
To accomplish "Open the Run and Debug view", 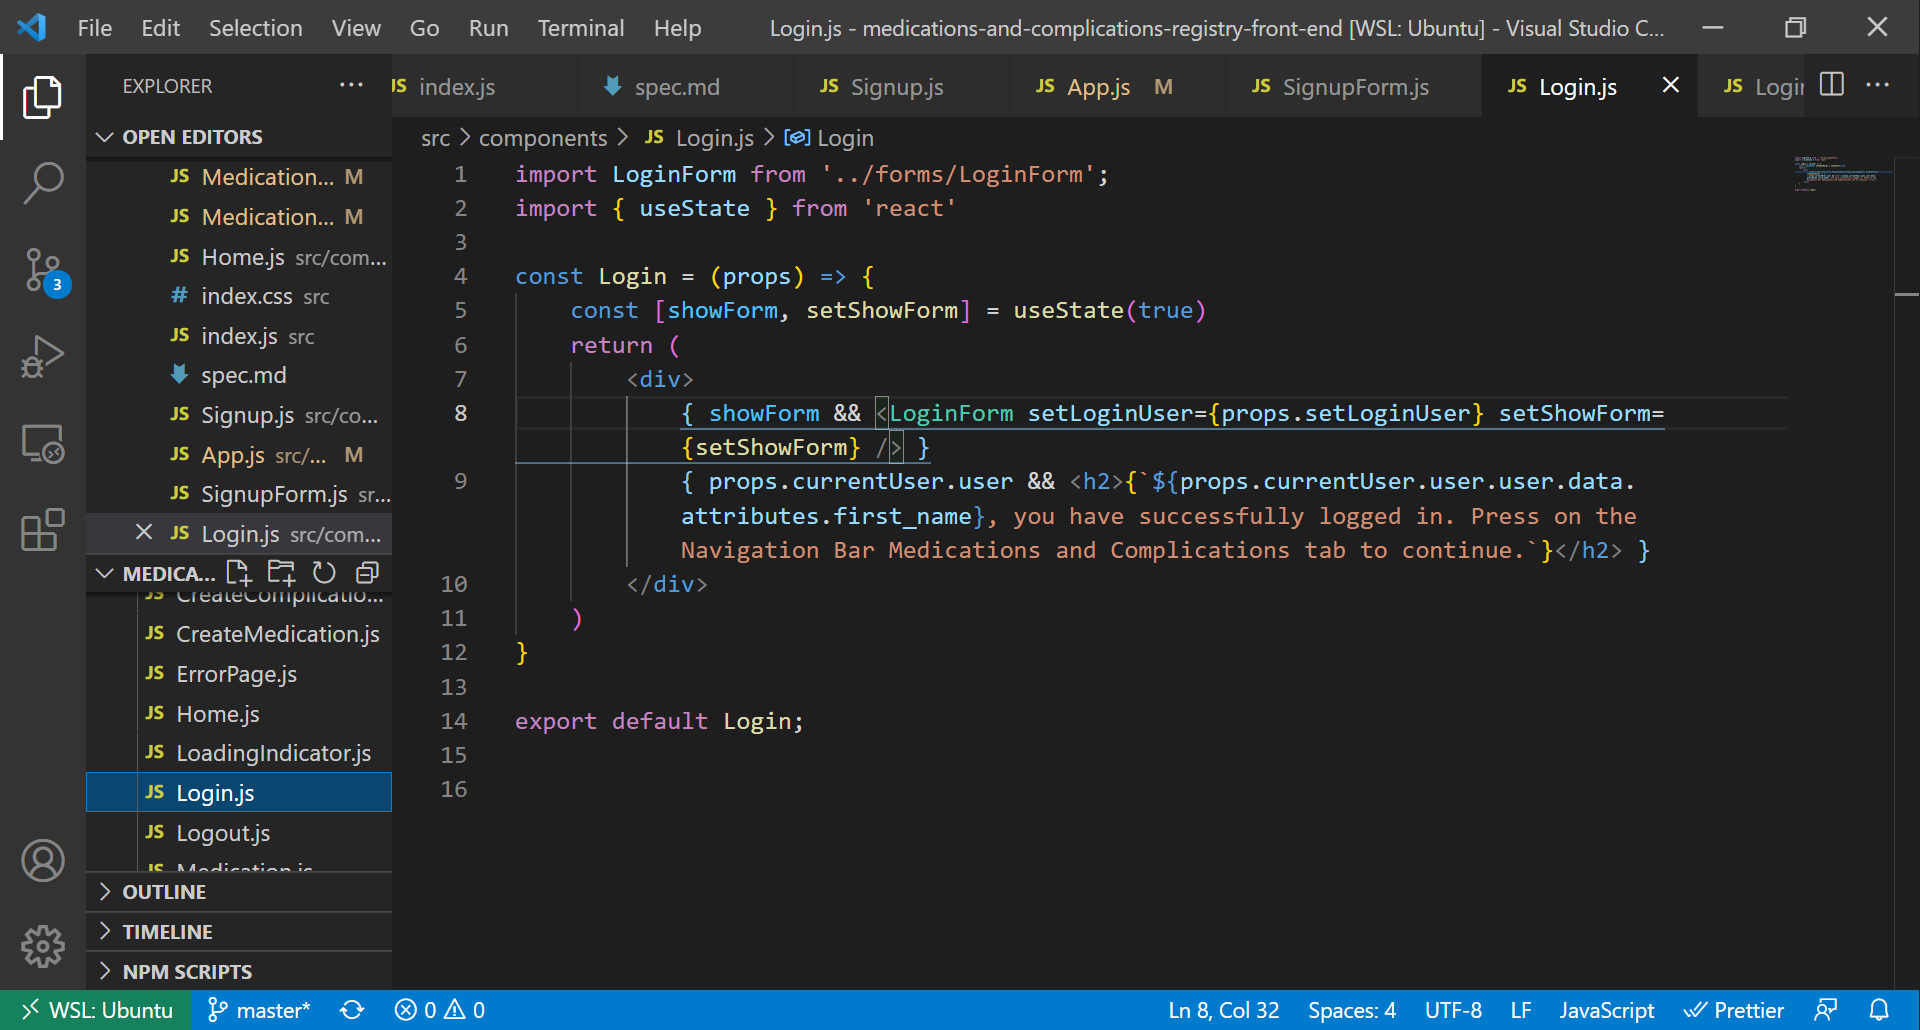I will point(43,356).
